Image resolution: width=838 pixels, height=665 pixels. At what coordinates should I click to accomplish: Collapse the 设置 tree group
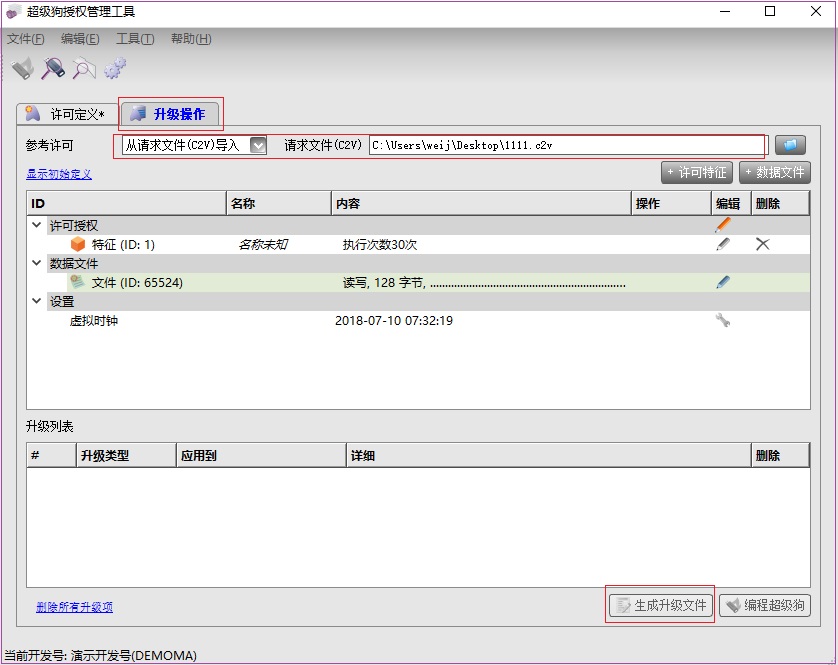point(37,302)
